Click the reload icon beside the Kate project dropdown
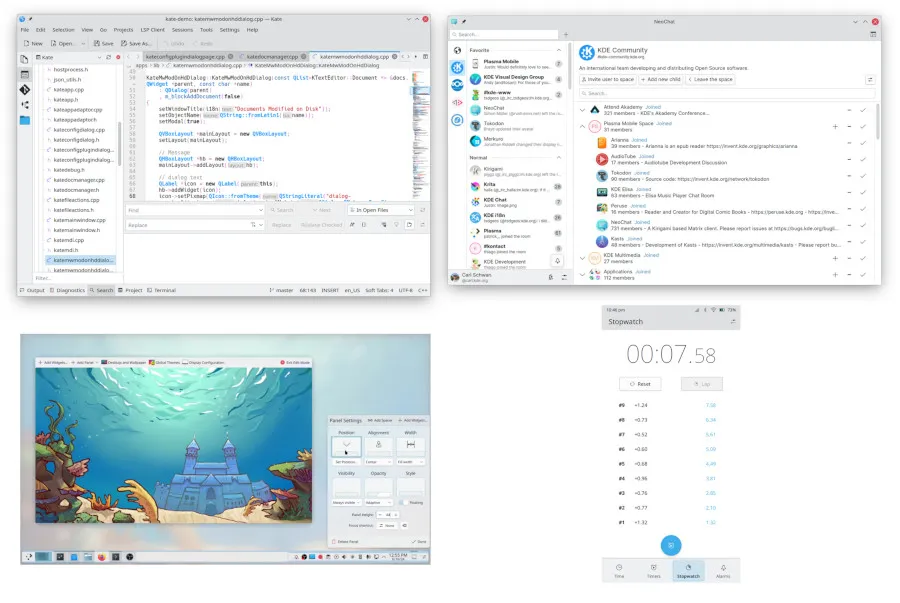This screenshot has width=900, height=603. pyautogui.click(x=108, y=57)
